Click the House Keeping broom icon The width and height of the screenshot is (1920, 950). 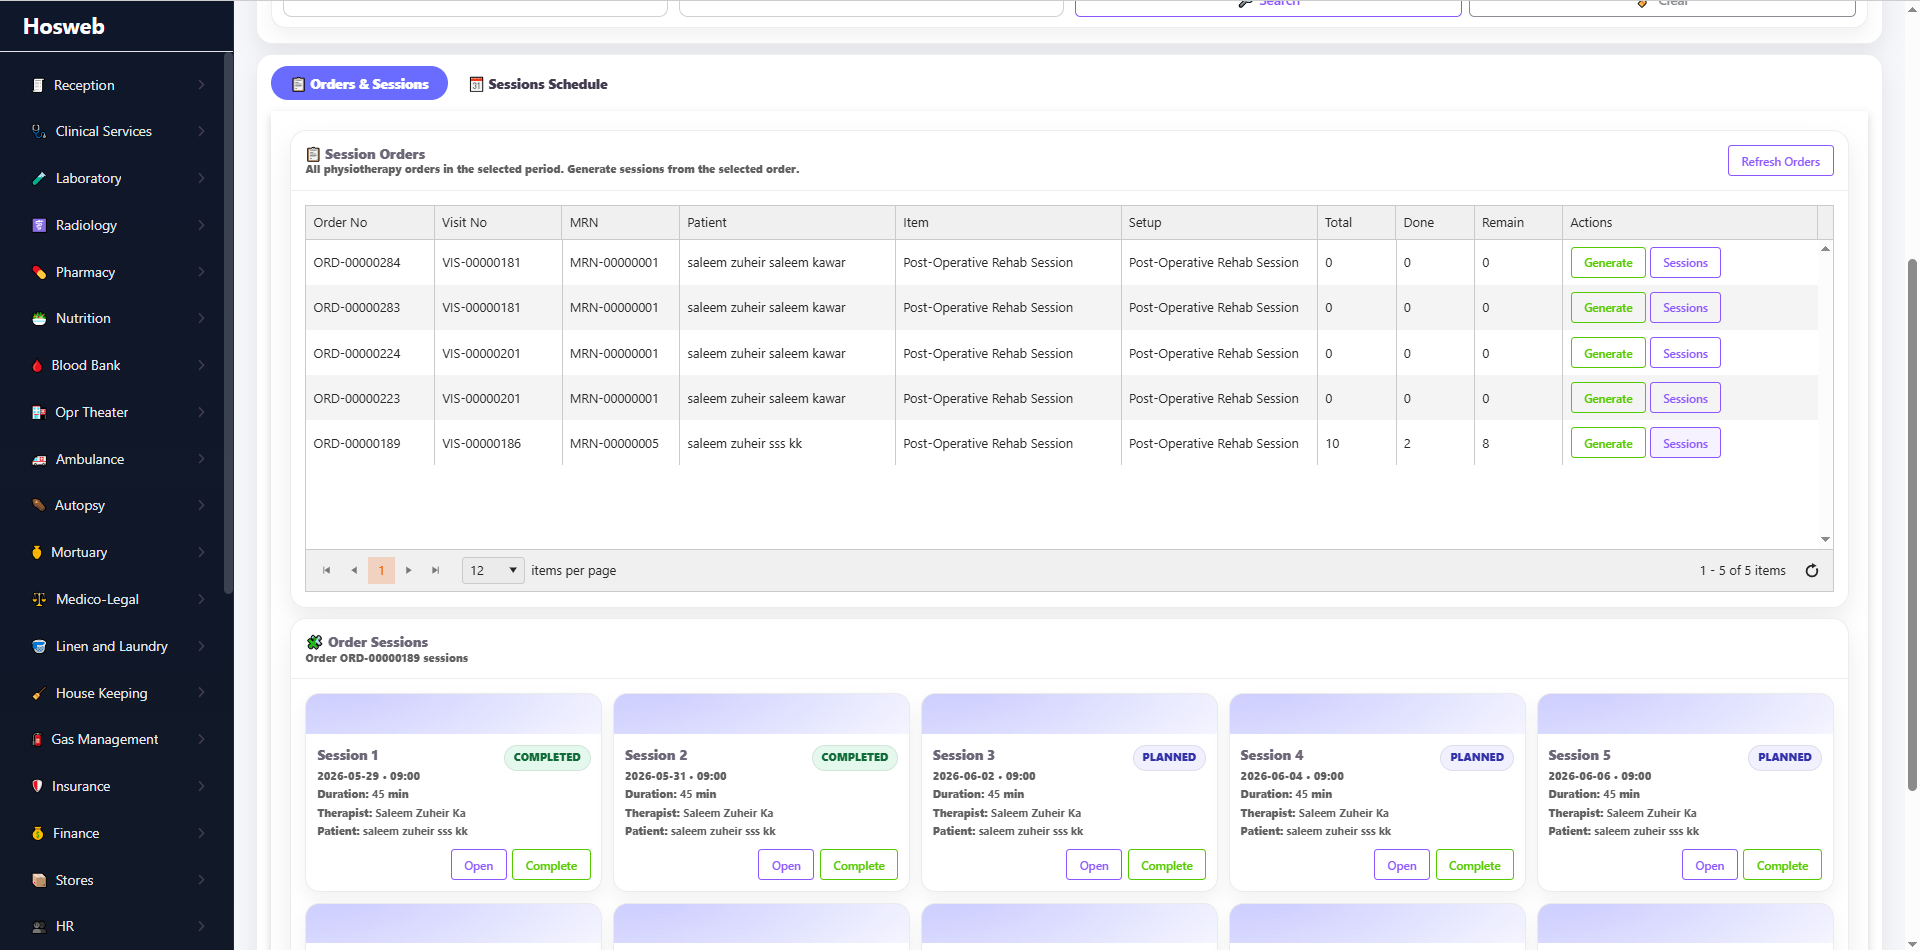[39, 693]
